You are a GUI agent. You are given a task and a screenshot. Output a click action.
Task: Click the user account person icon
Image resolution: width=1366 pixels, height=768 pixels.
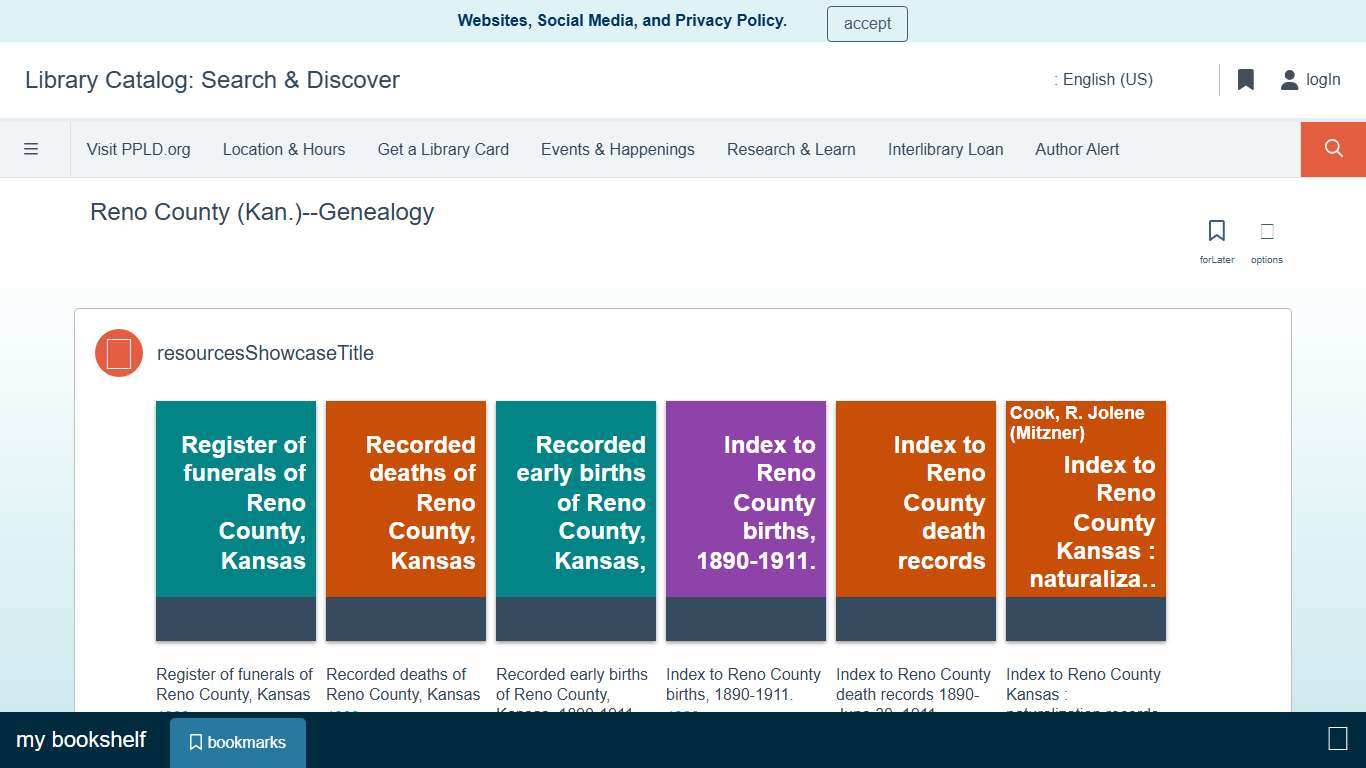(x=1288, y=79)
